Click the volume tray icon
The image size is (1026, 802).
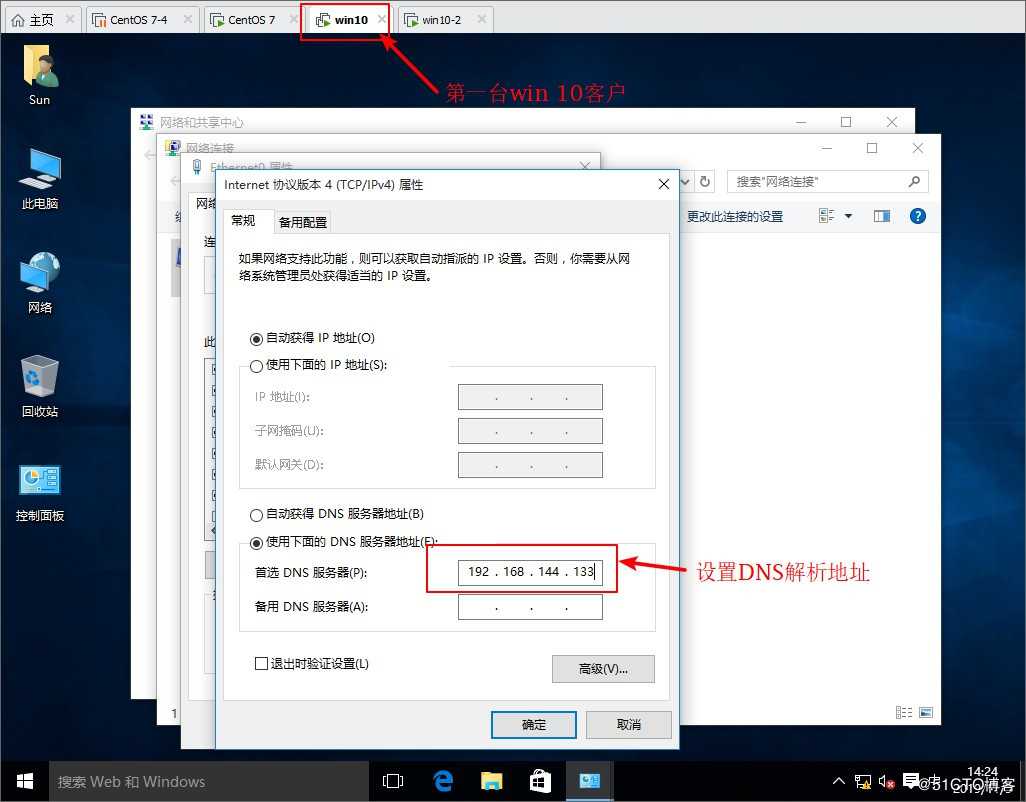[x=887, y=781]
